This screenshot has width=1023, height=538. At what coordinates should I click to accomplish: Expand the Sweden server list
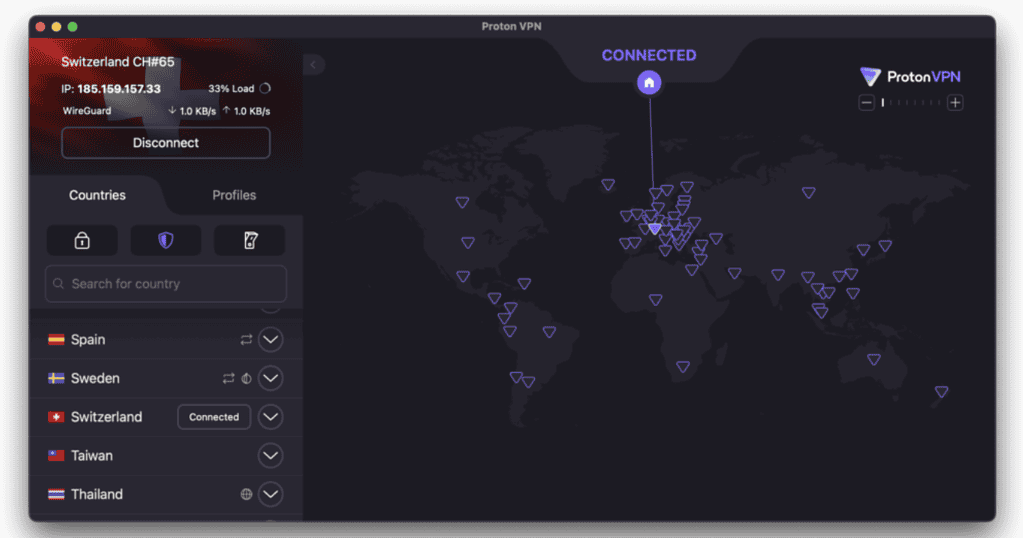click(270, 379)
